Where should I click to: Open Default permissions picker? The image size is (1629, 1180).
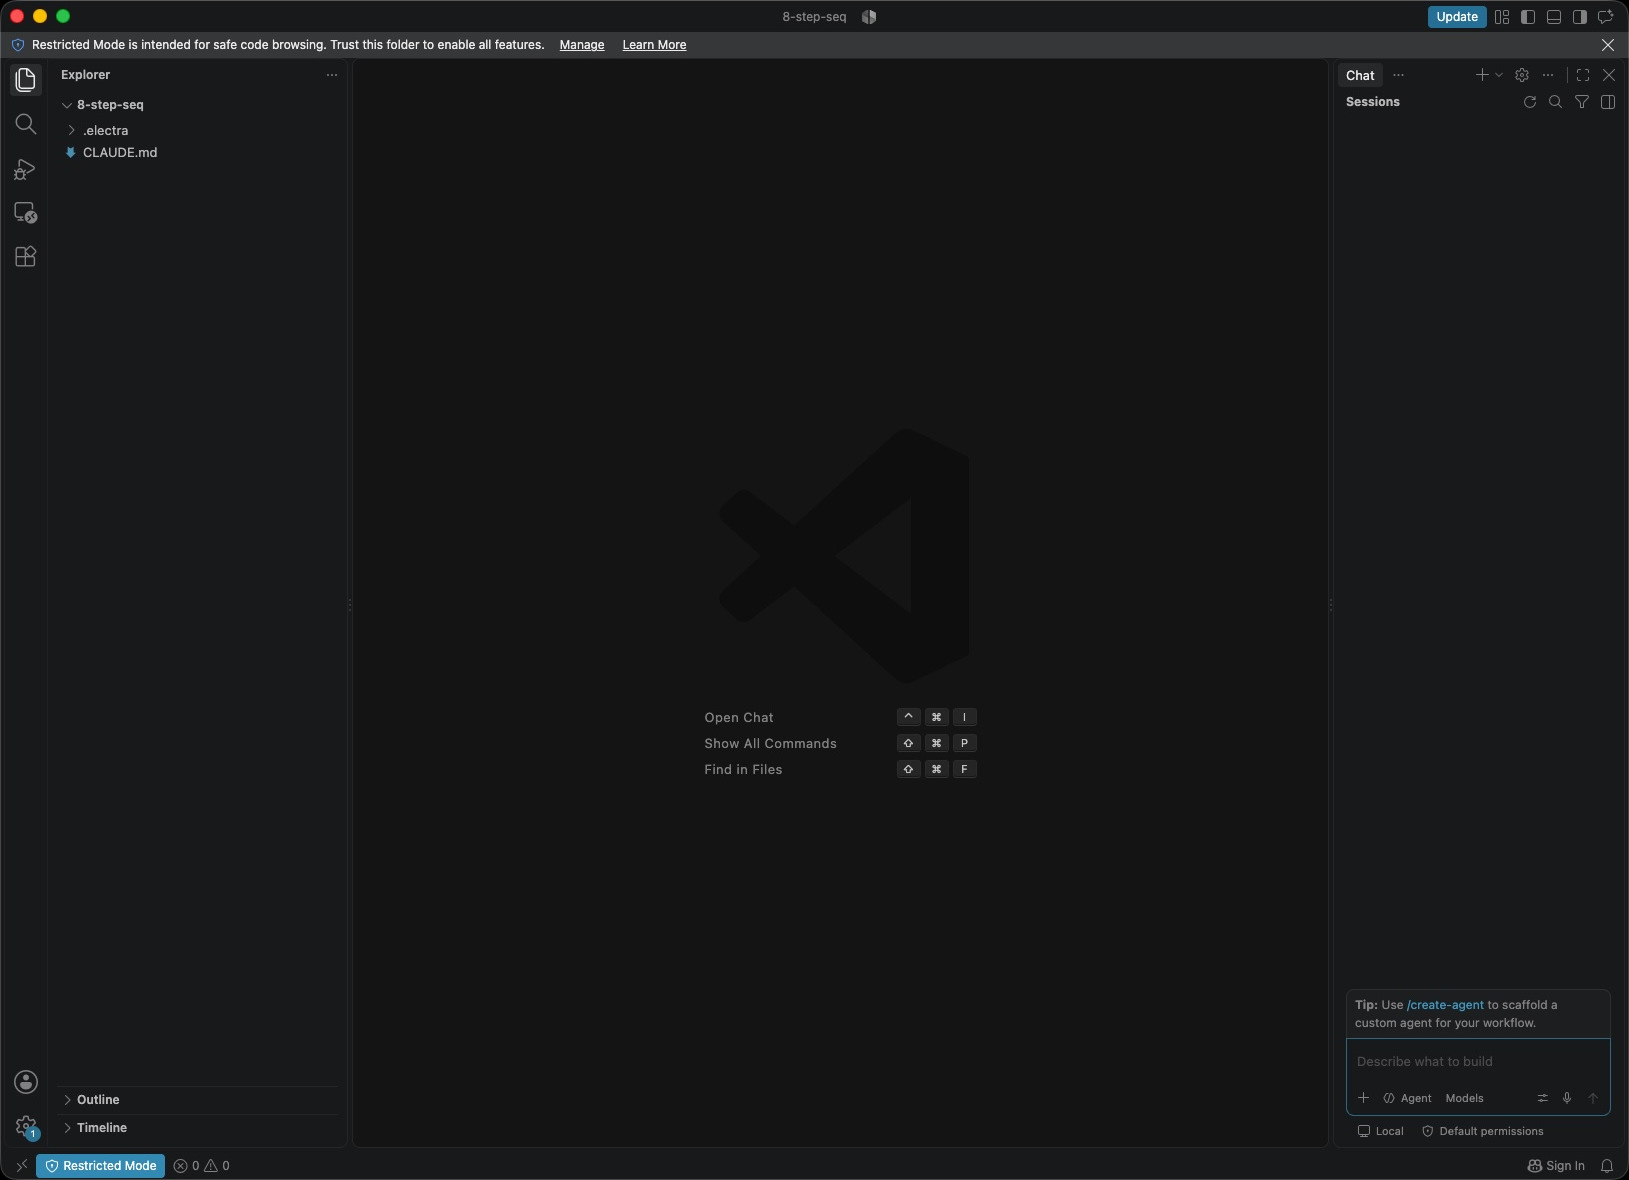[1483, 1132]
